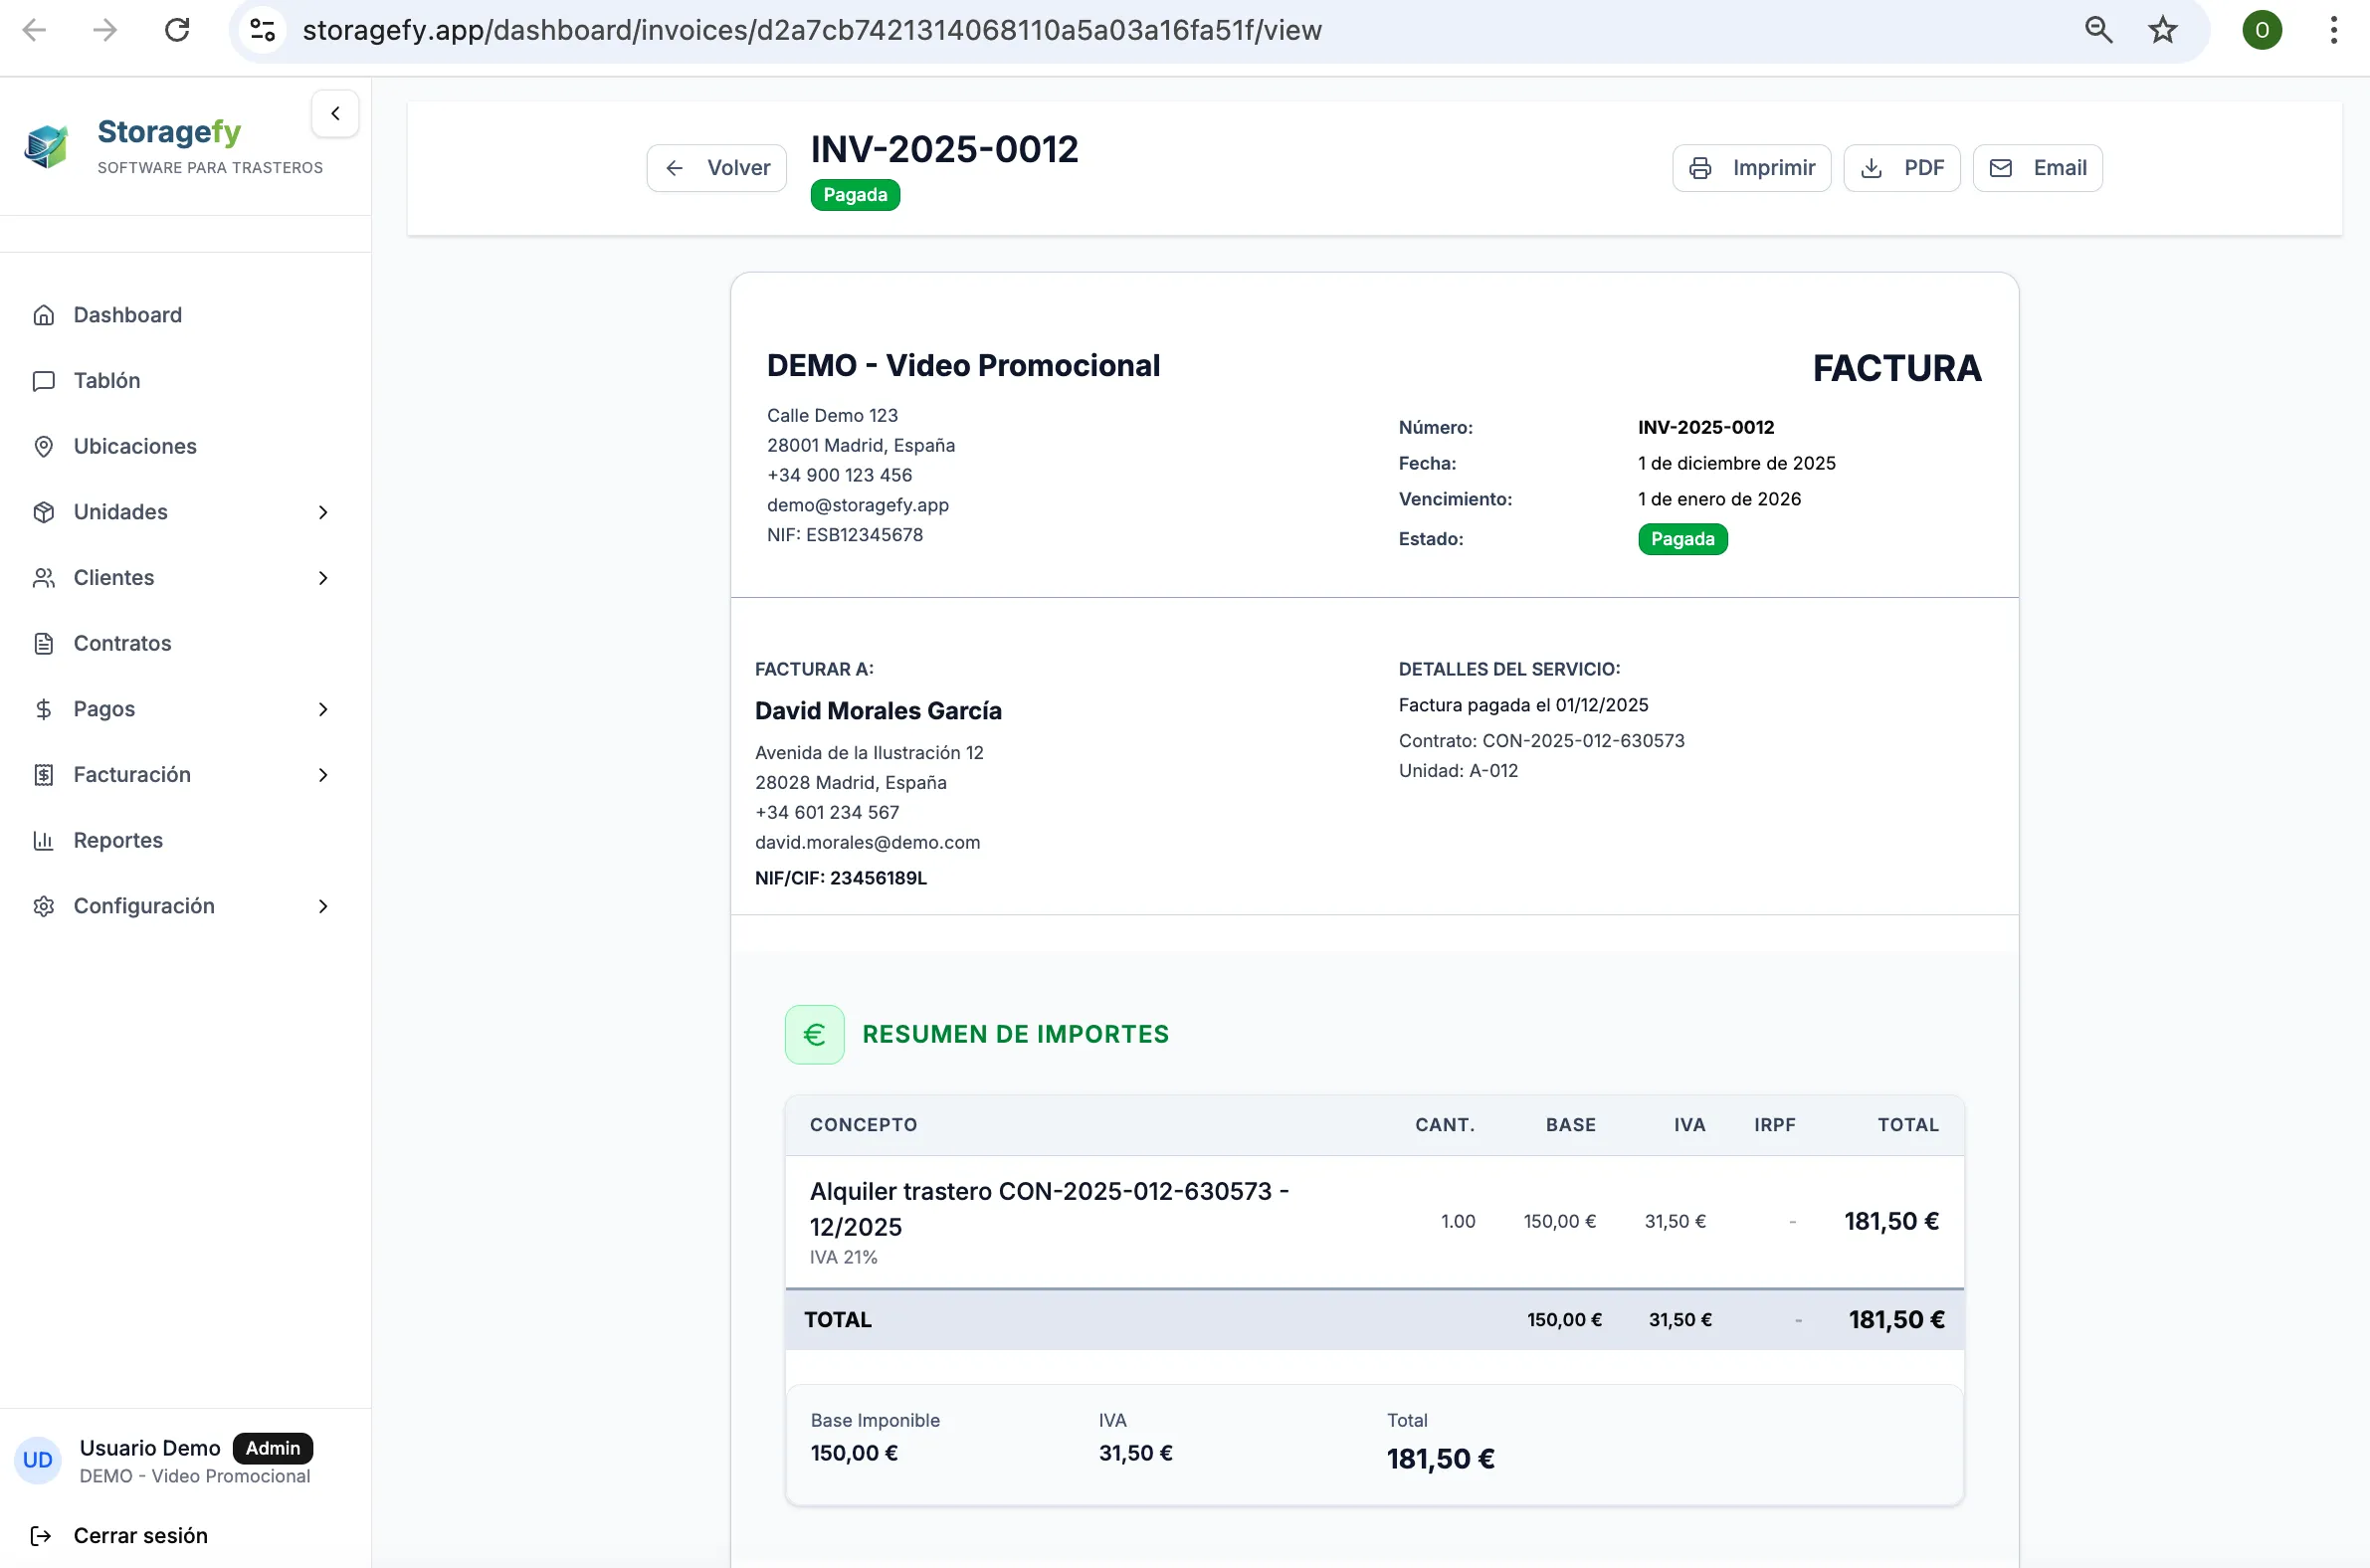Screen dimensions: 2370x1568
Task: Go to Contratos in the sidebar
Action: point(122,643)
